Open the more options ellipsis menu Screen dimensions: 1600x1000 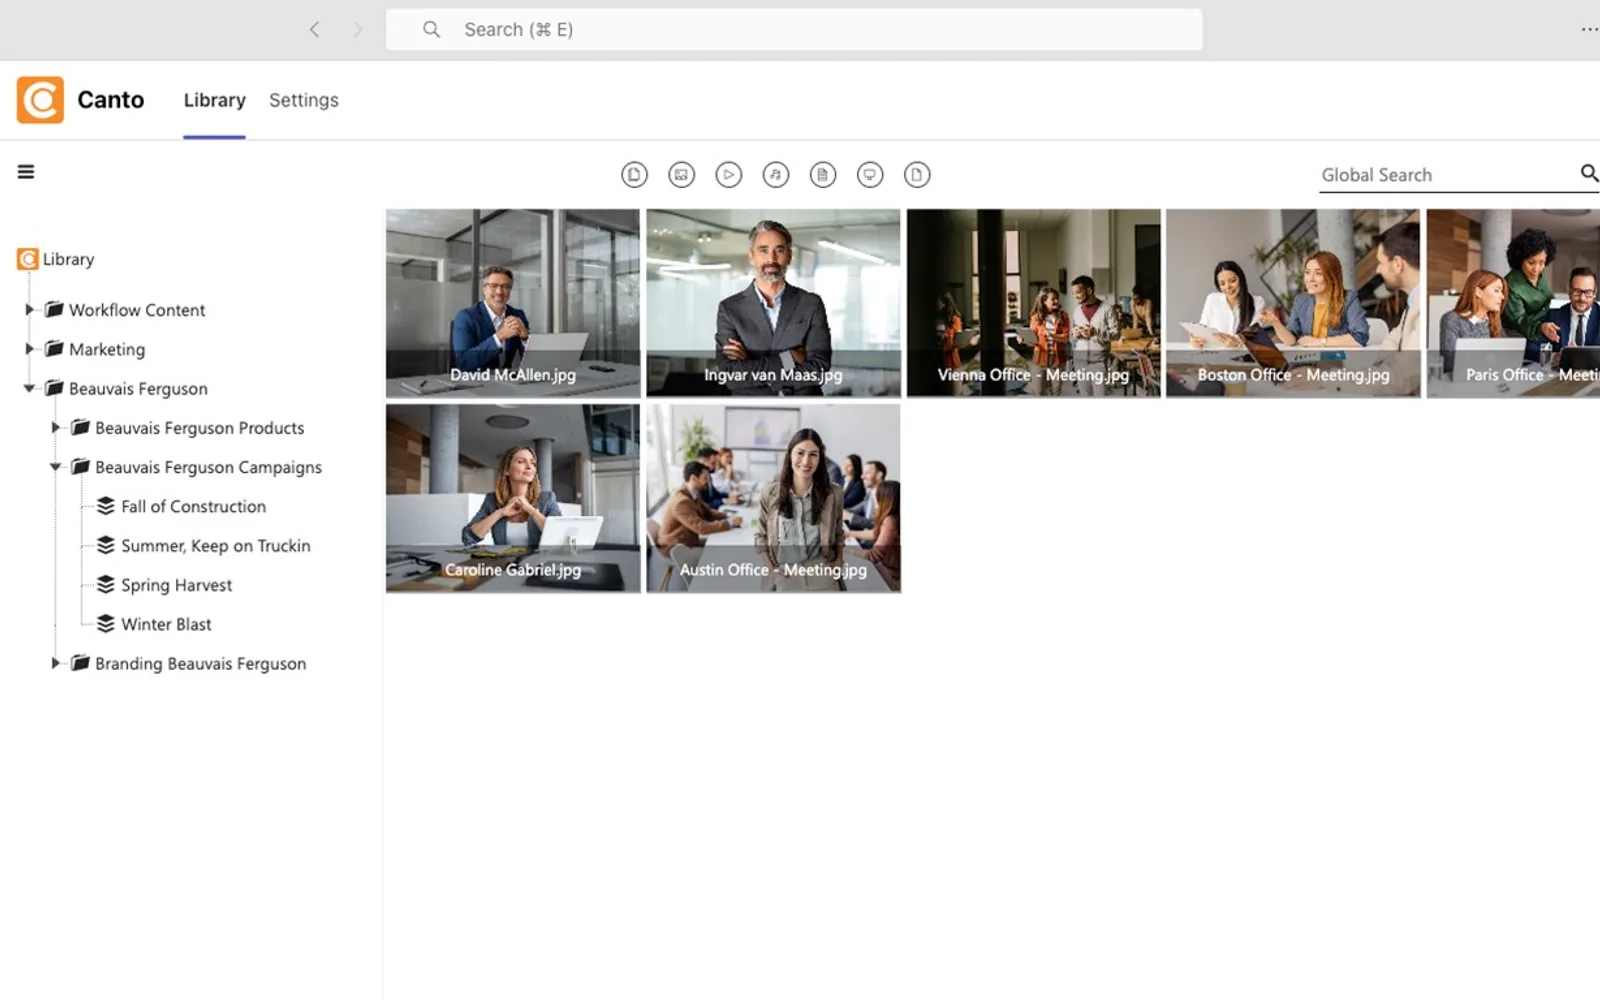1589,30
